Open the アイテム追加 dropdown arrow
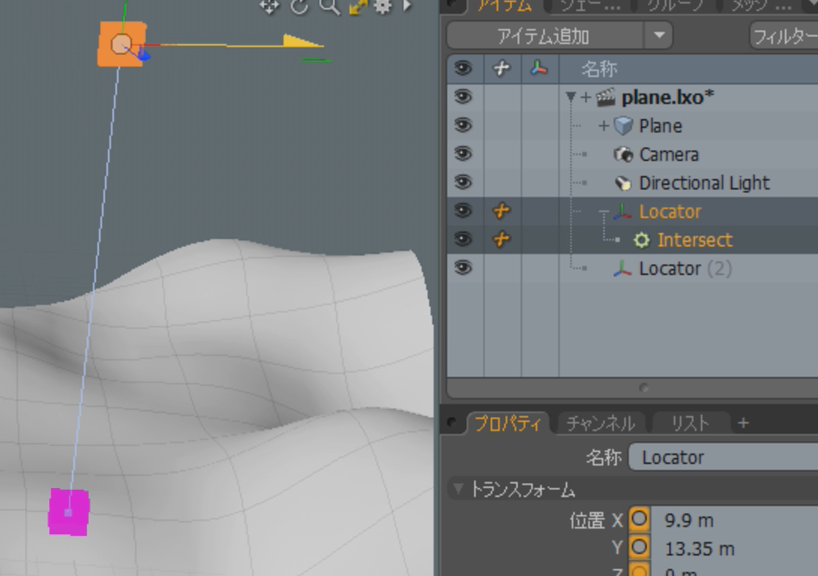This screenshot has height=576, width=818. point(658,37)
